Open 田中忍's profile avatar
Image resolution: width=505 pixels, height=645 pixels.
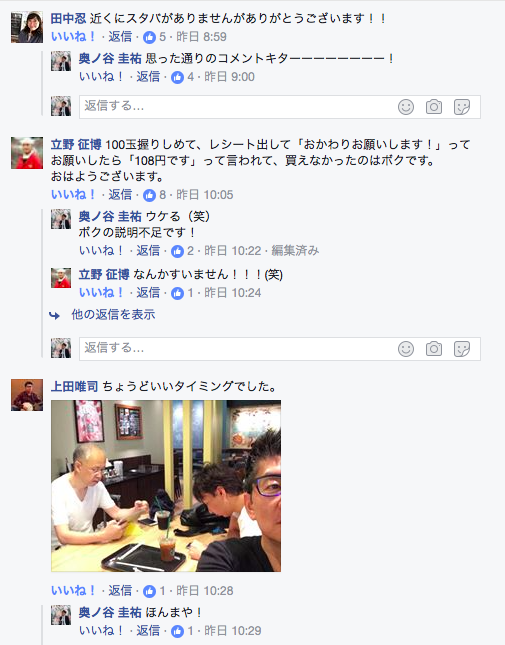pyautogui.click(x=27, y=27)
